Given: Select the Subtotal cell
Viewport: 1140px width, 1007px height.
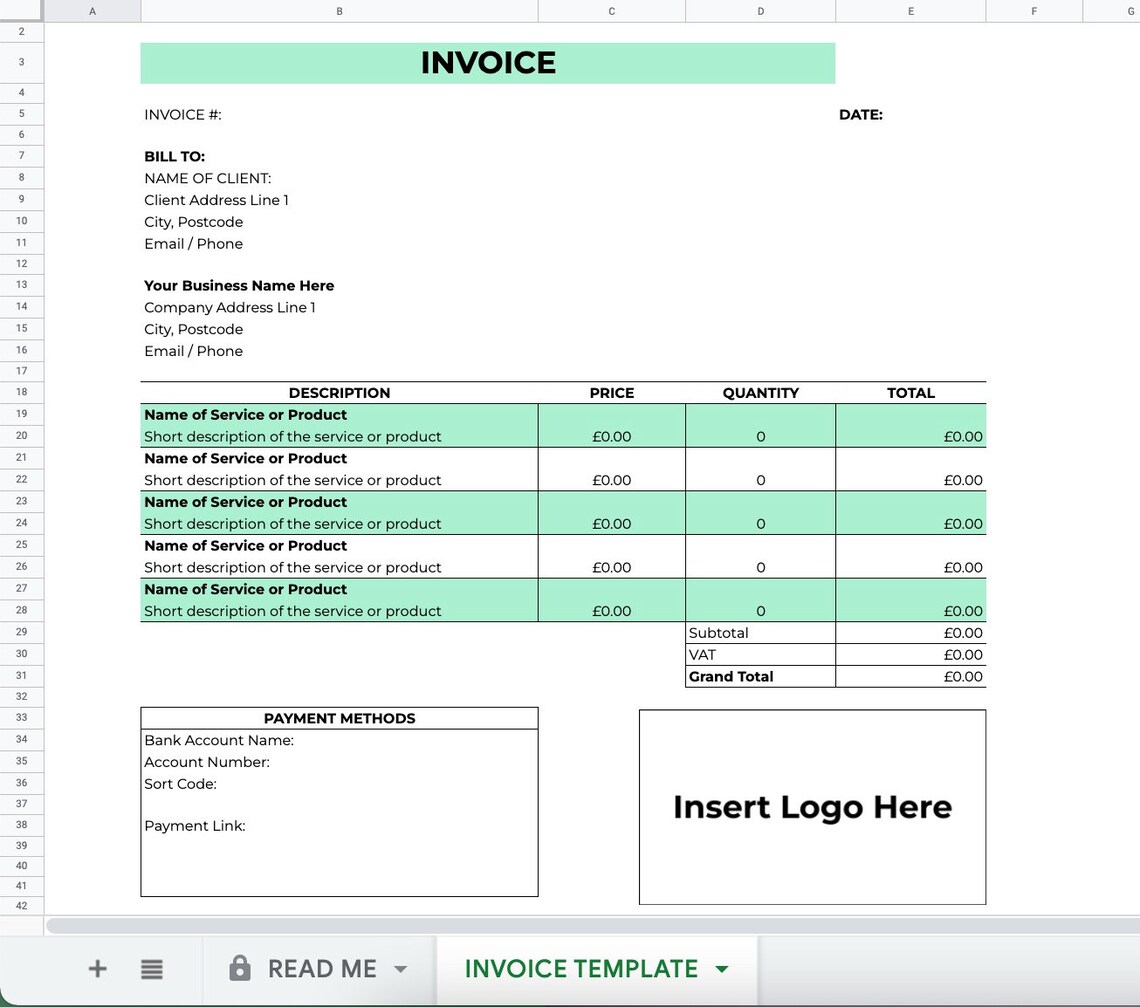Looking at the screenshot, I should pyautogui.click(x=718, y=632).
